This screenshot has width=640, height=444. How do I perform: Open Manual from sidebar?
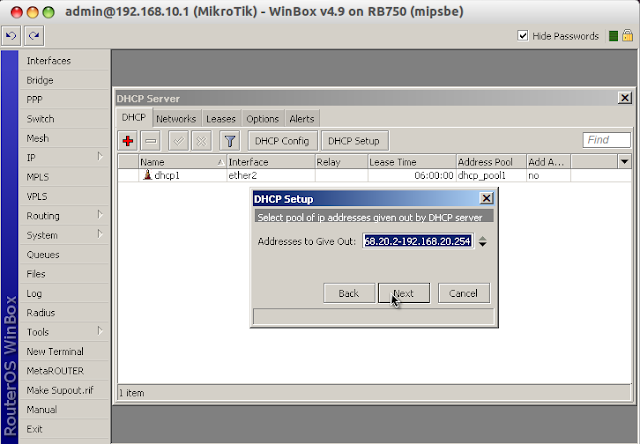click(64, 410)
